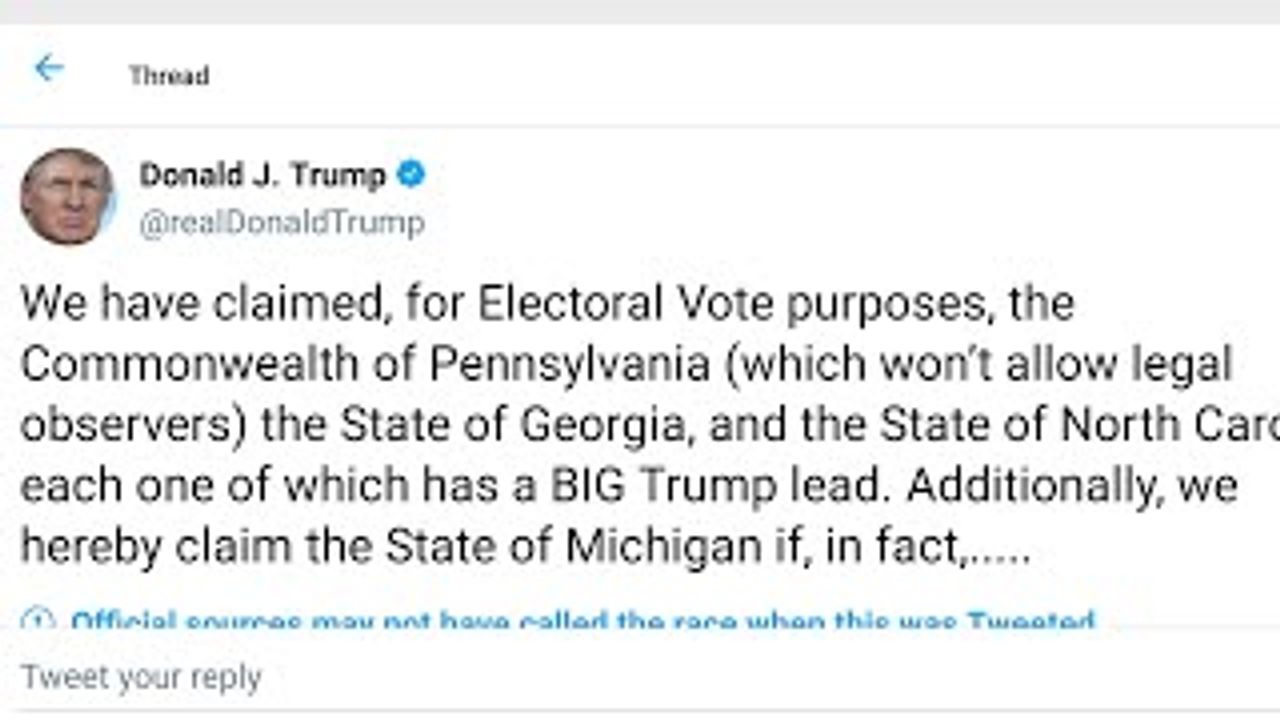Click the blue verified badge
The image size is (1280, 720).
coord(410,175)
